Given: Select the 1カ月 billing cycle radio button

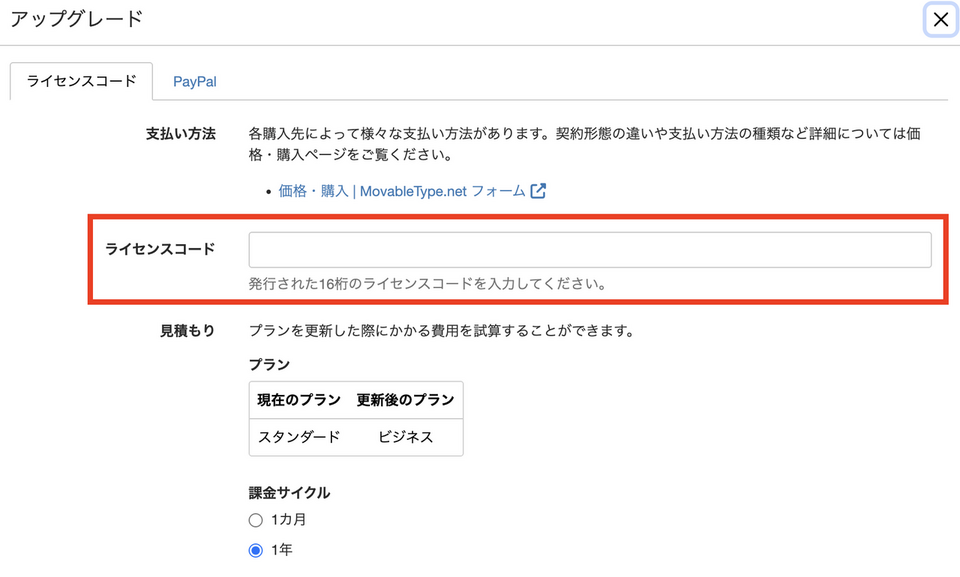Looking at the screenshot, I should tap(256, 520).
